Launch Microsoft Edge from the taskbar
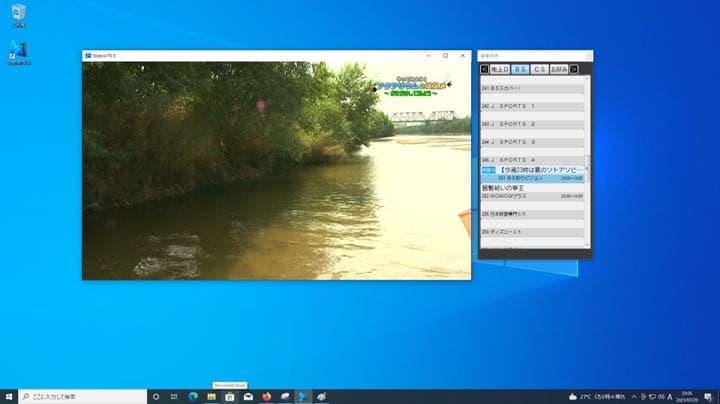 coord(193,397)
